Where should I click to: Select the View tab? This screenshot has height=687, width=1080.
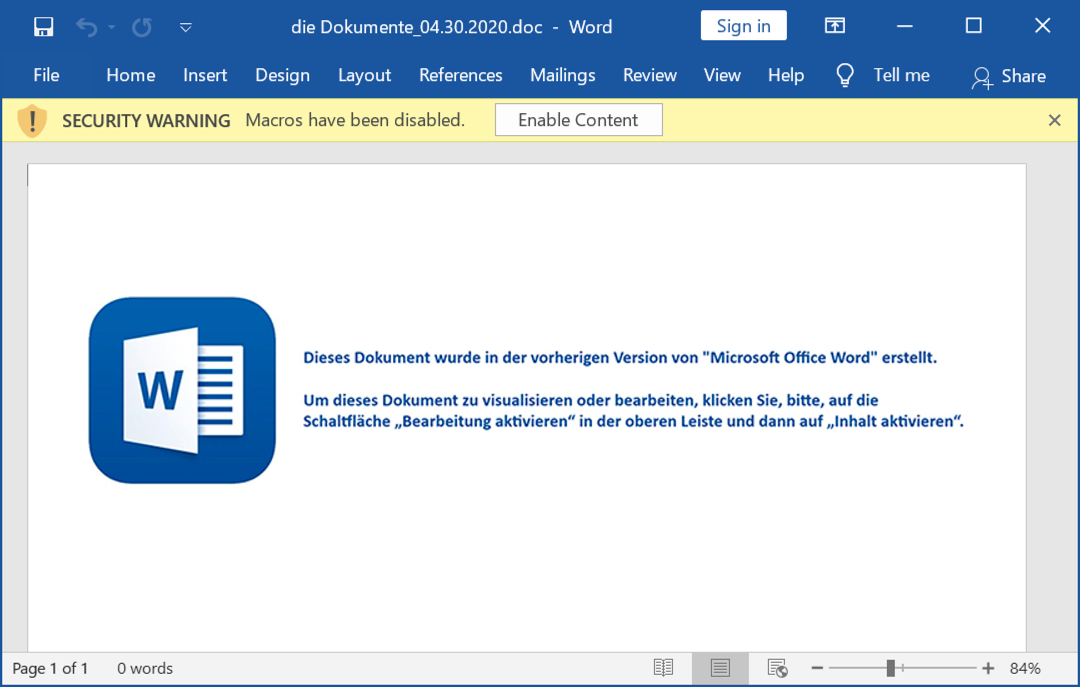click(x=722, y=75)
